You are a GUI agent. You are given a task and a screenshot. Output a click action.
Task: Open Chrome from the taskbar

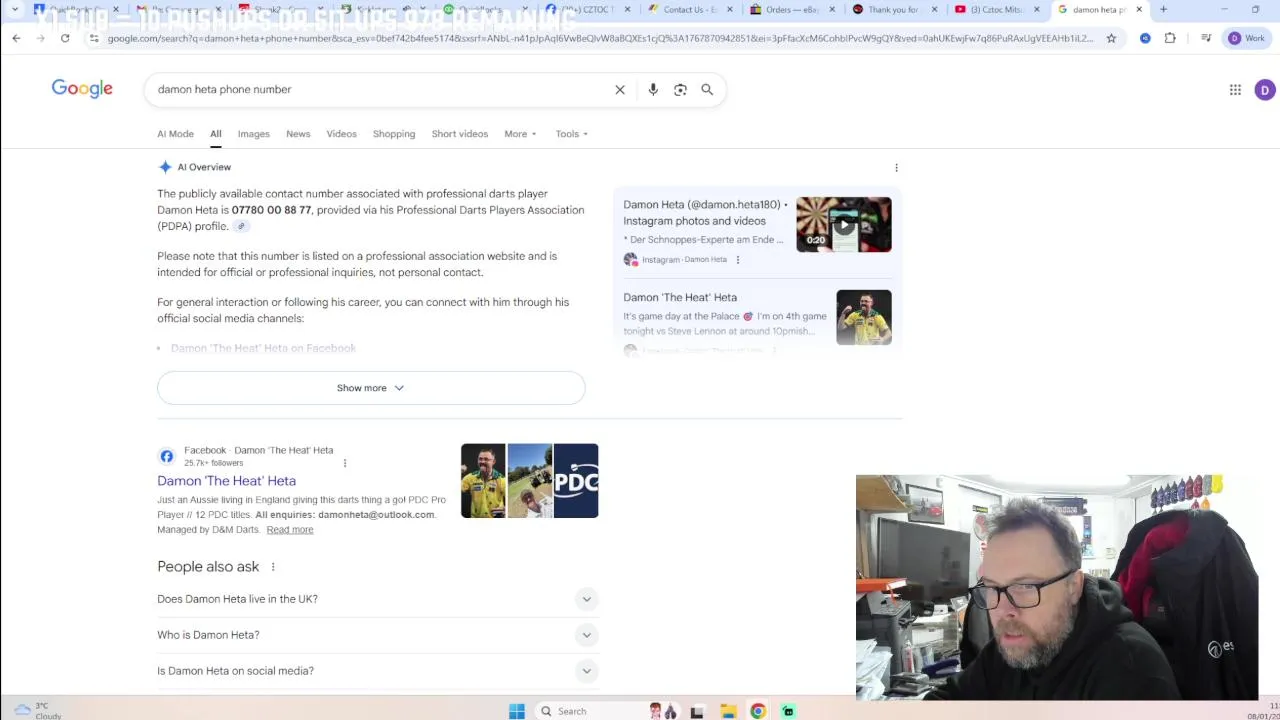[x=758, y=711]
